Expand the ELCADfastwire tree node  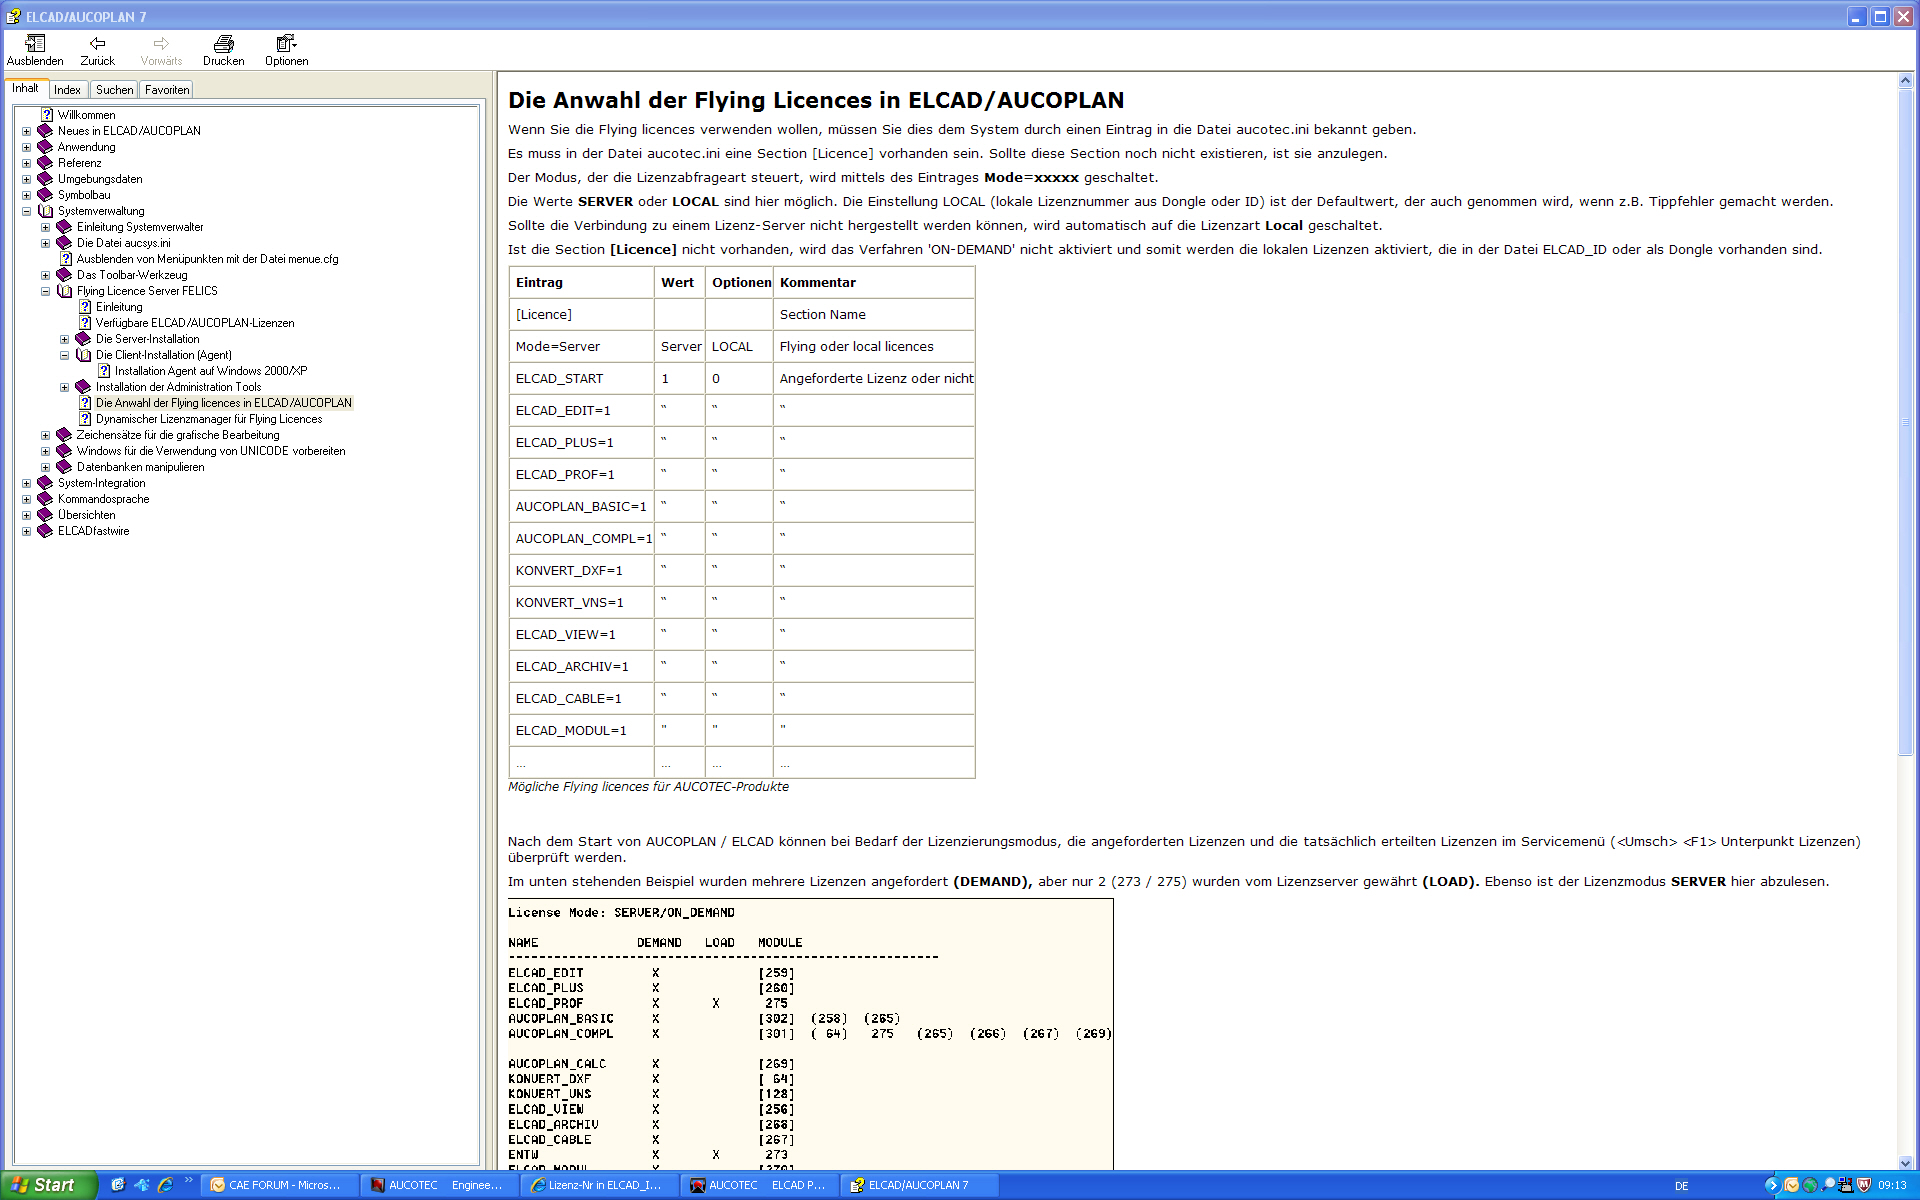click(27, 531)
